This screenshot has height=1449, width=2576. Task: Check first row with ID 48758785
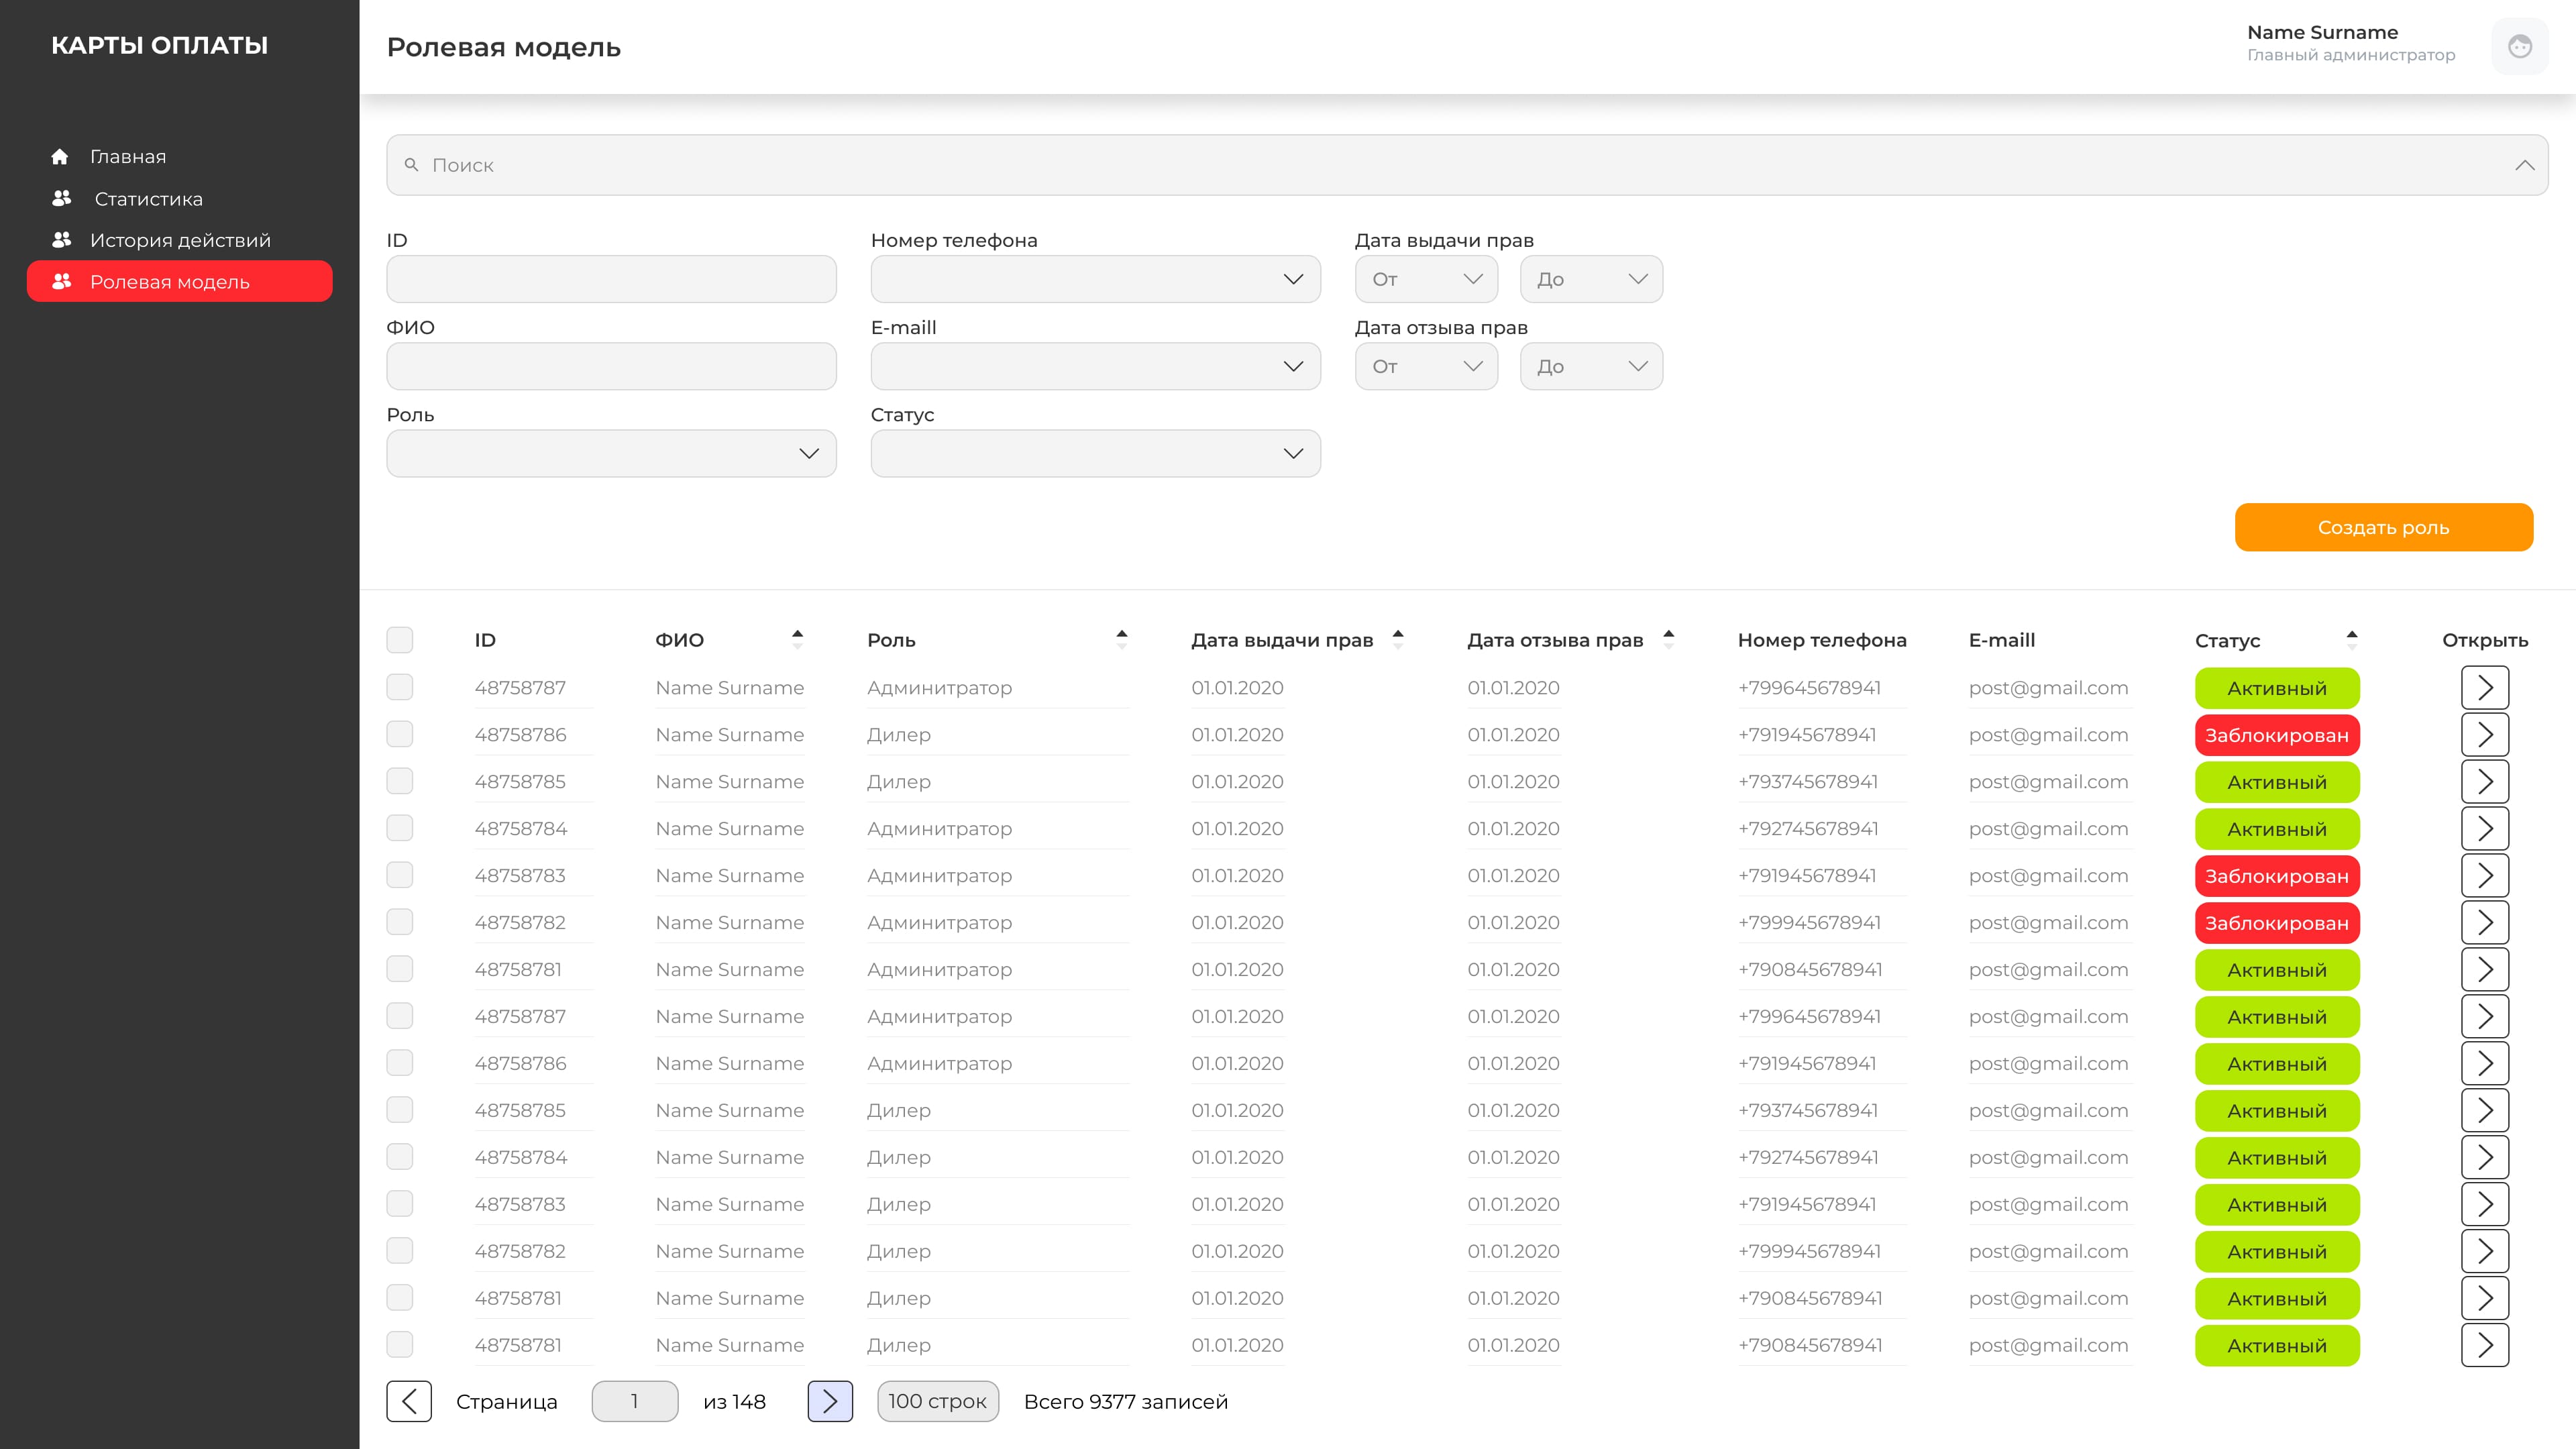click(400, 781)
